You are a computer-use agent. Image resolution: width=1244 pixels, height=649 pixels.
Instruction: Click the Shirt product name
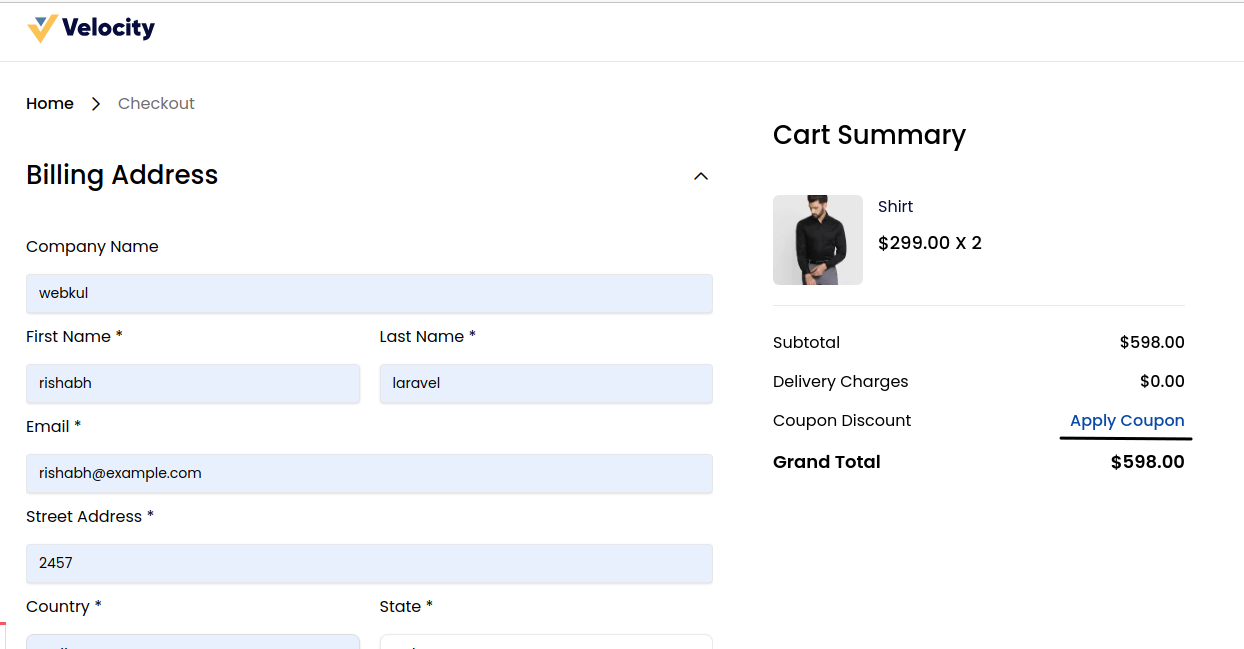(895, 206)
